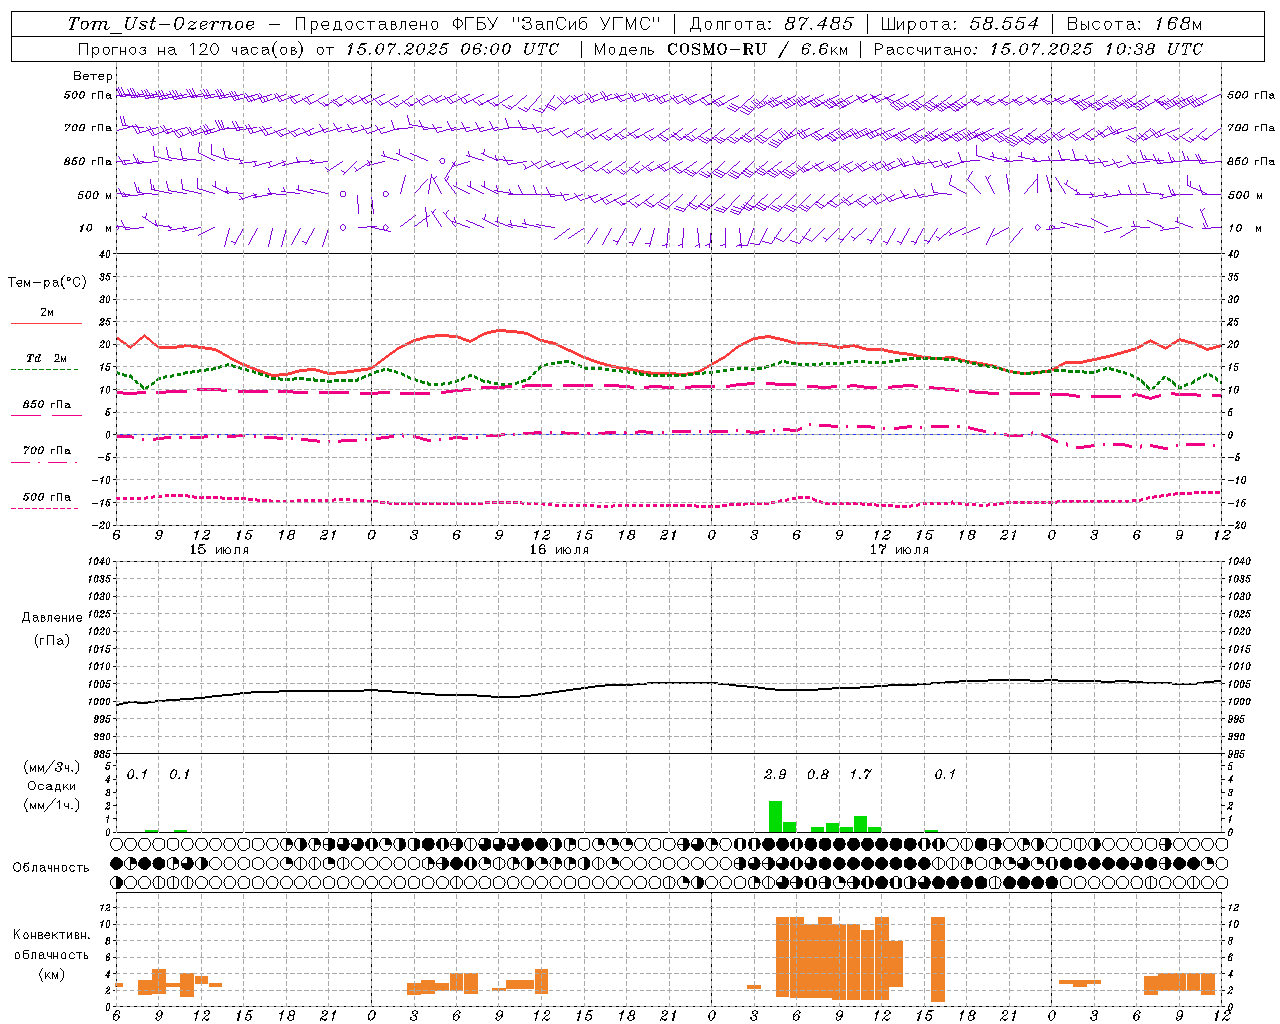
Task: Click the 'Td 2м' dew point legend label
Action: [x=46, y=358]
